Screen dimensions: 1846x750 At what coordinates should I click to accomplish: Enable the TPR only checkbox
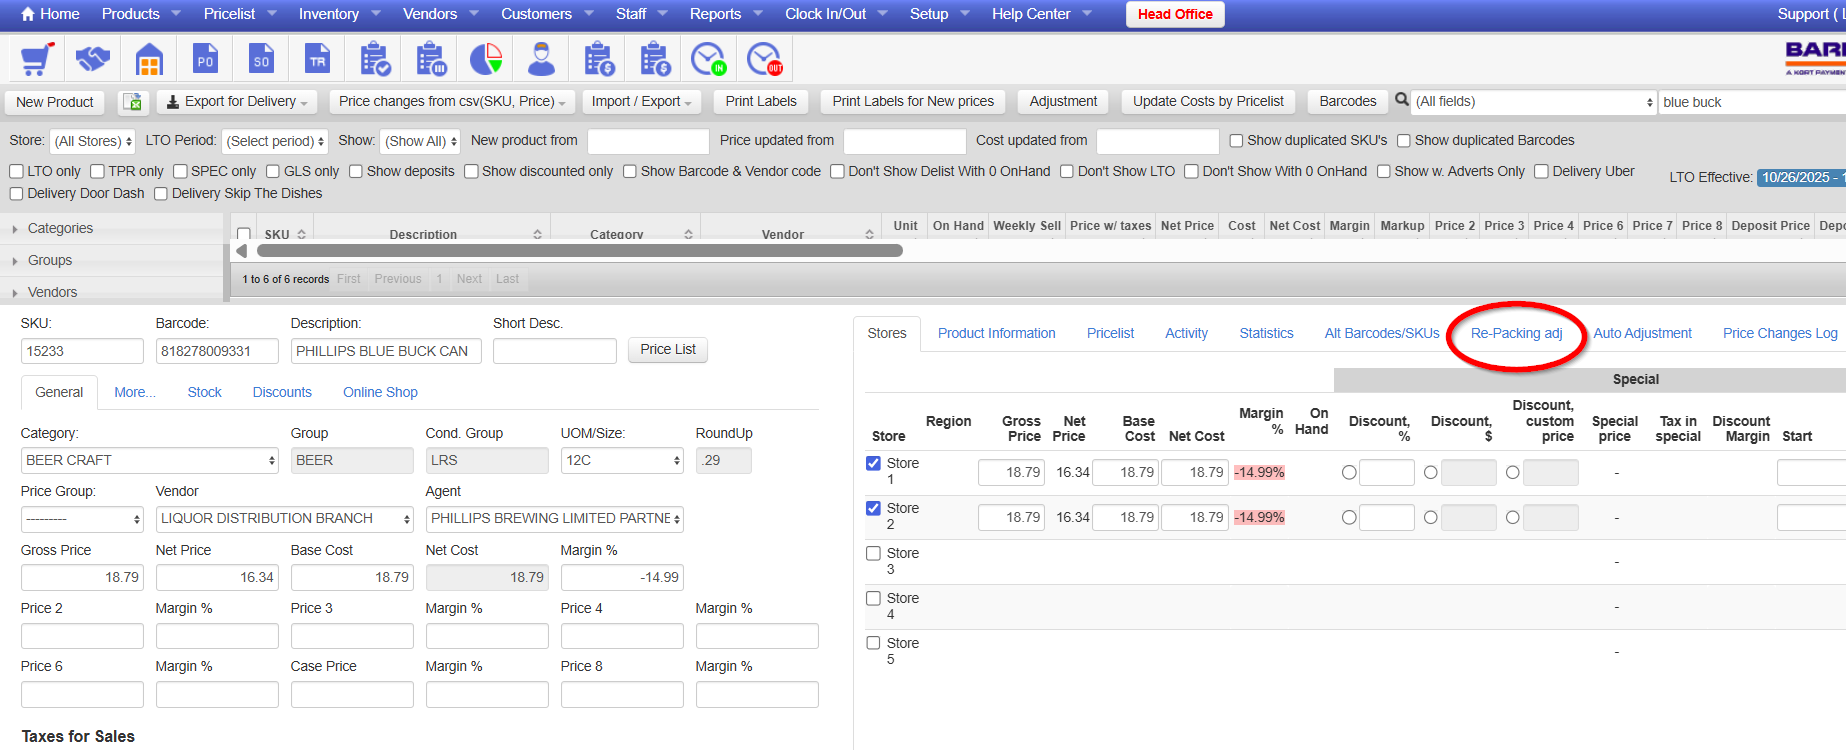pyautogui.click(x=97, y=171)
